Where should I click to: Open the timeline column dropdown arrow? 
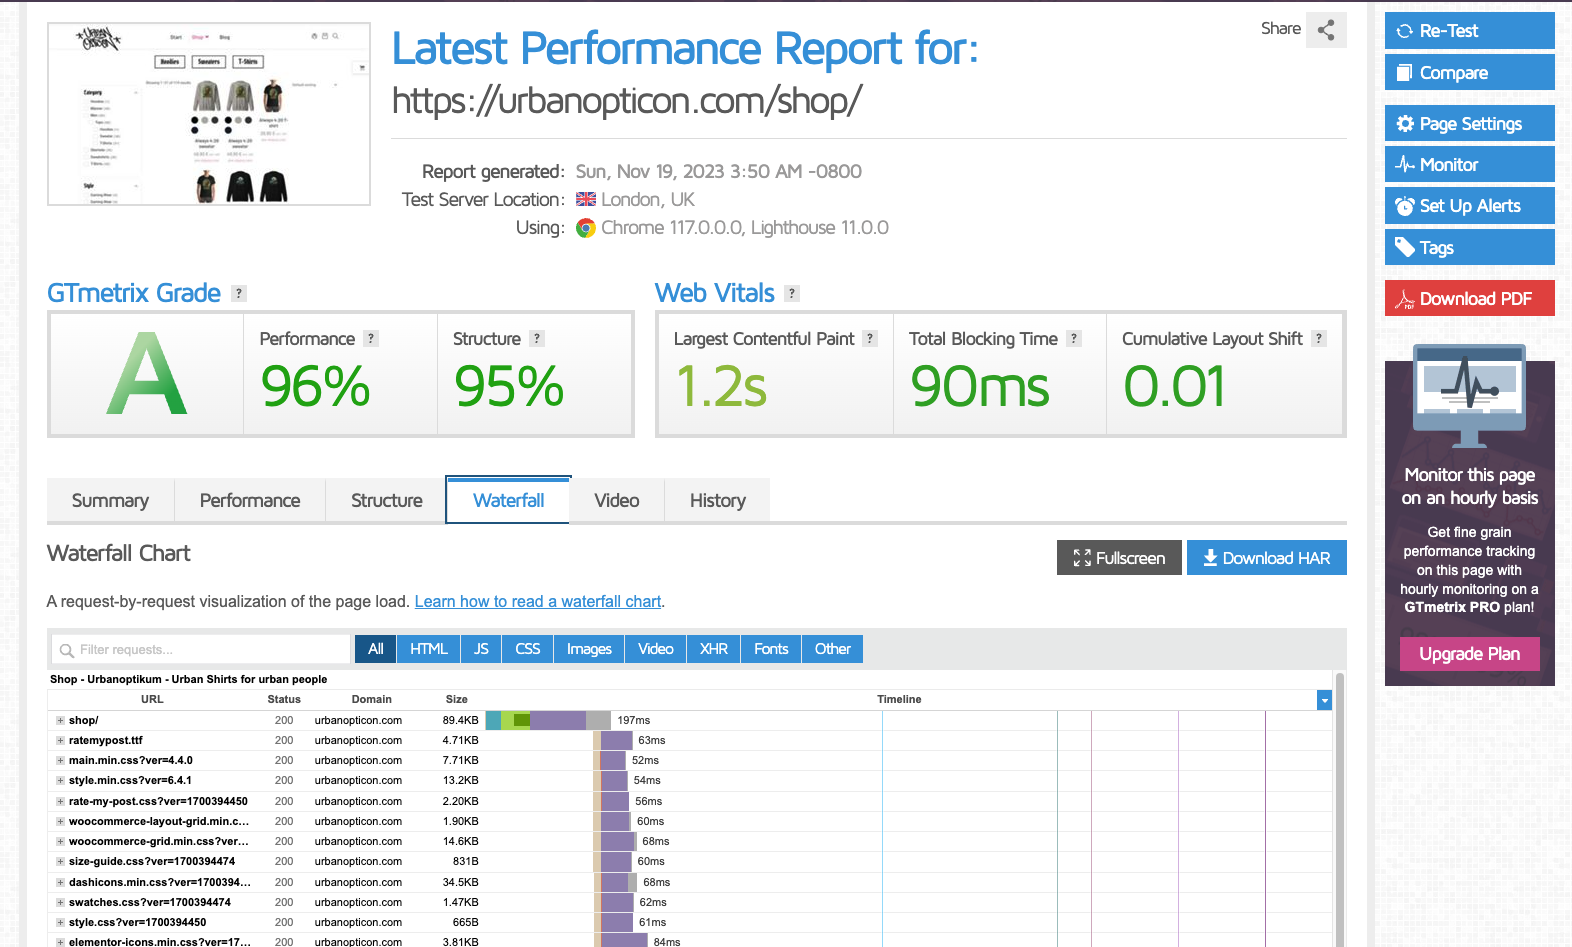[1324, 700]
